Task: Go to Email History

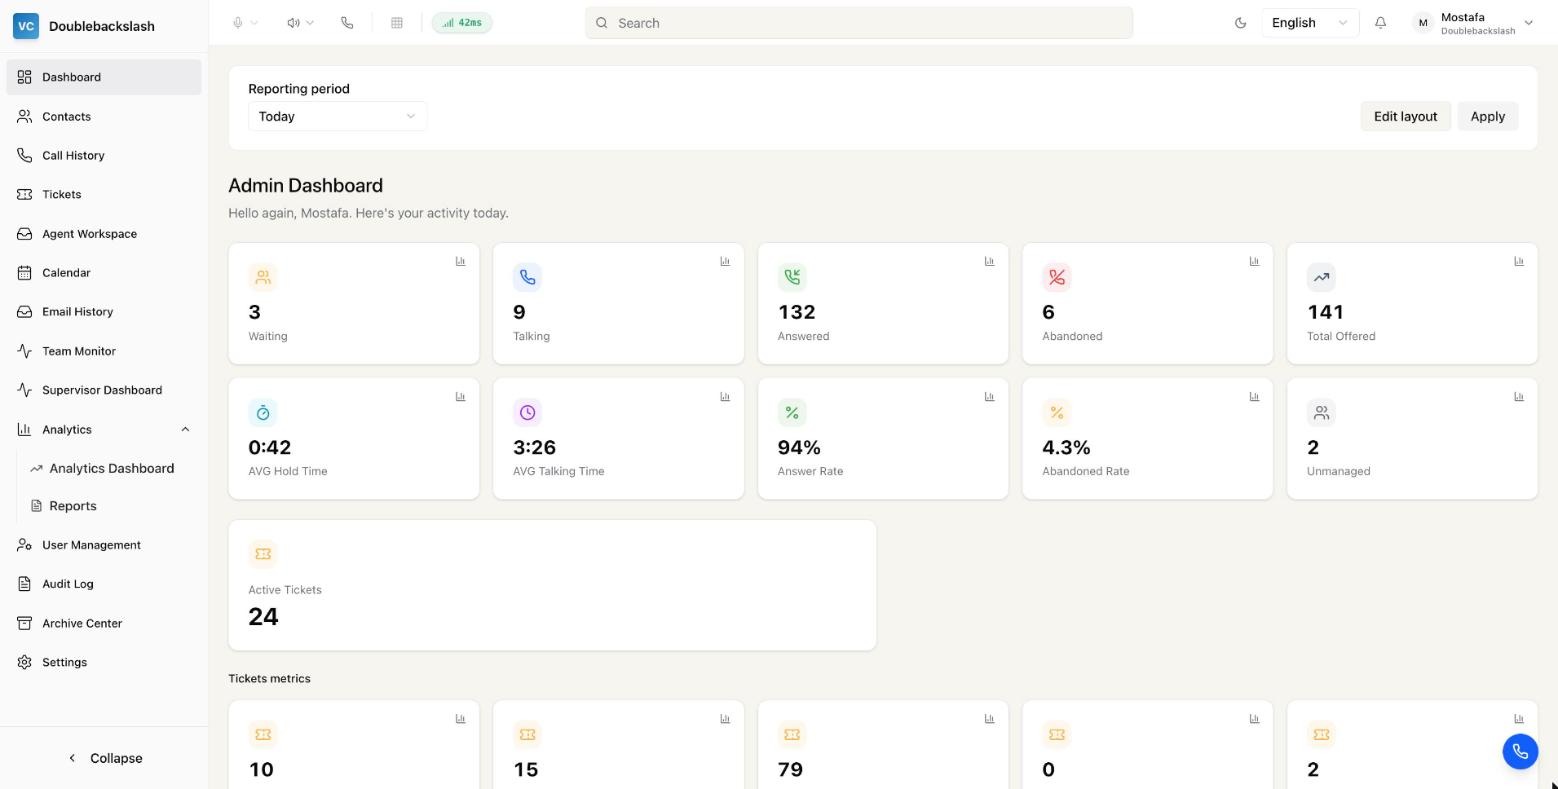Action: [104, 311]
